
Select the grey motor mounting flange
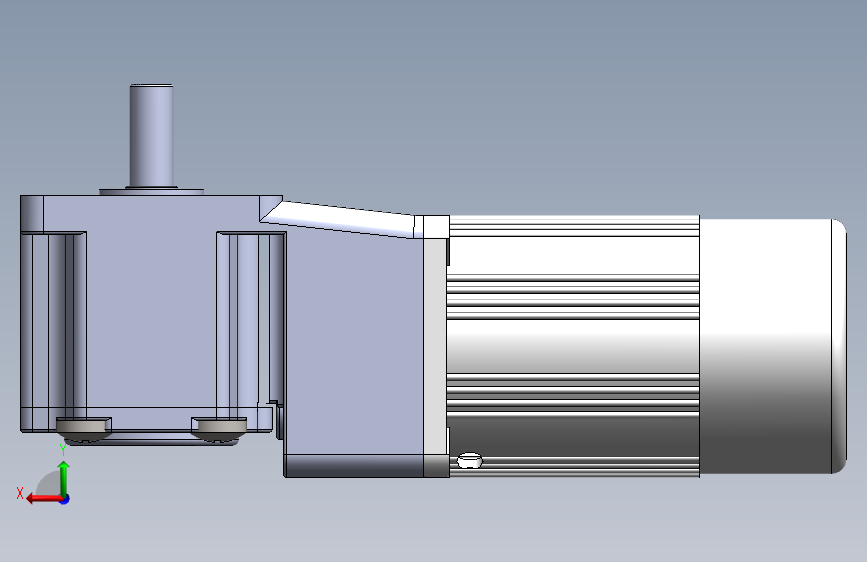[436, 346]
